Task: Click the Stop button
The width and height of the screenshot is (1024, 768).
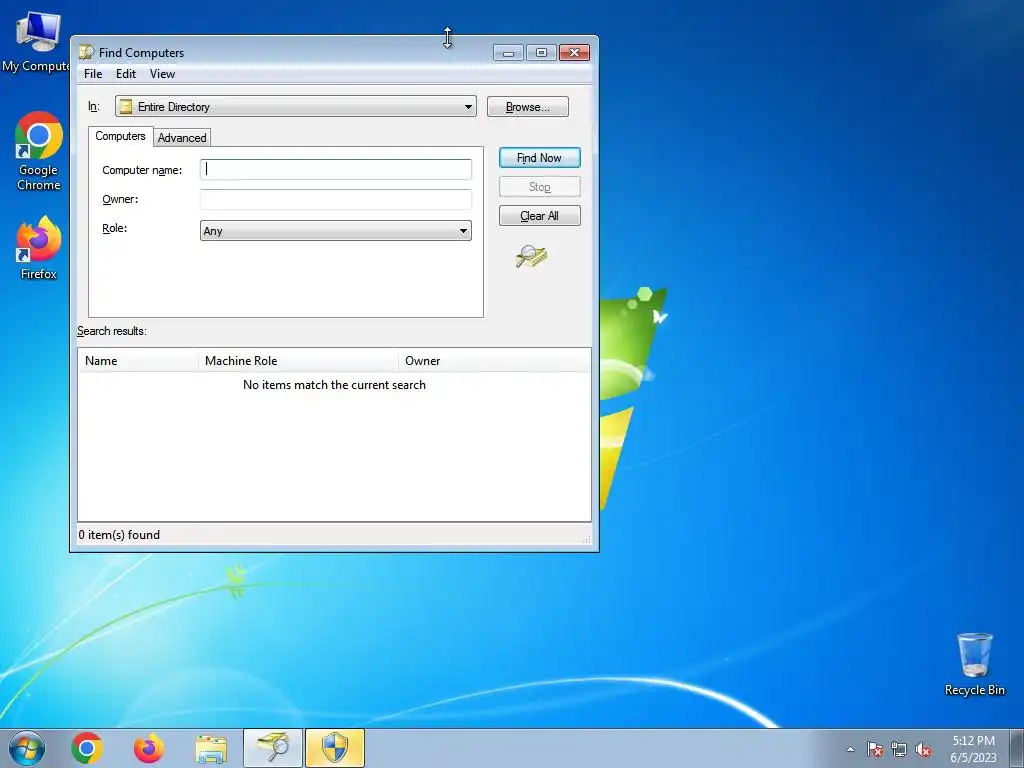Action: click(x=539, y=187)
